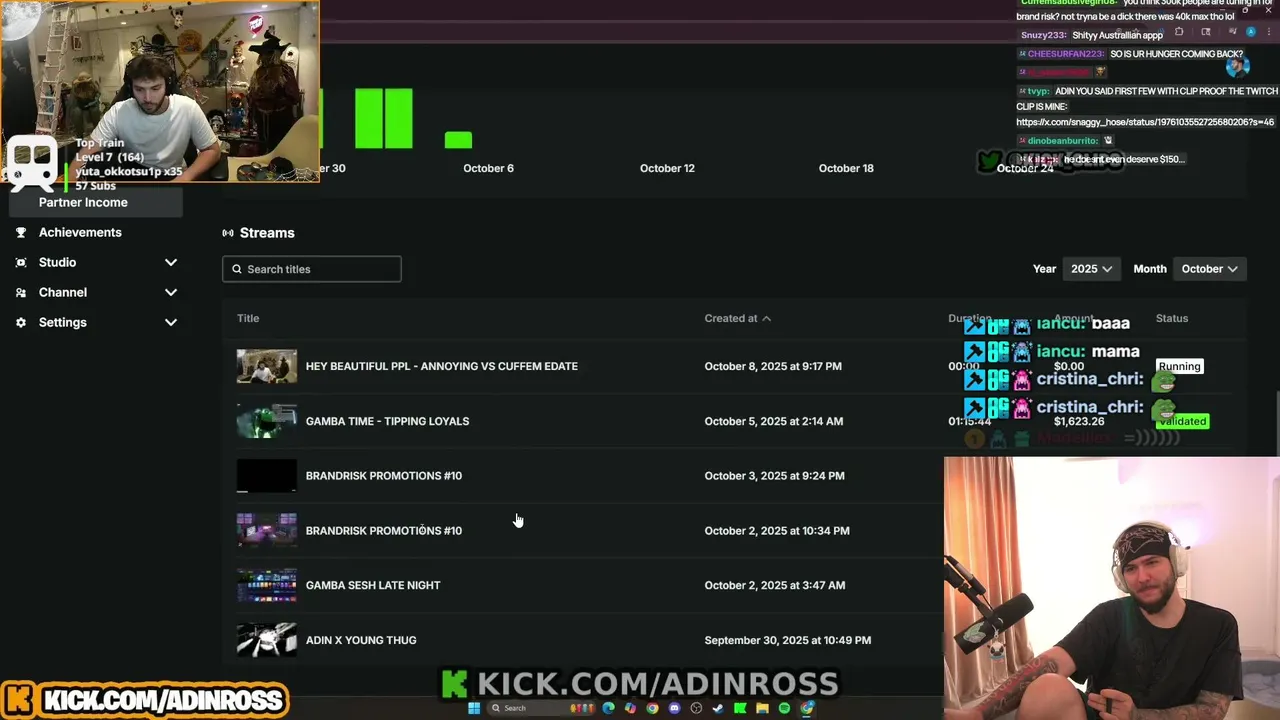1280x720 pixels.
Task: Open Discord from the taskbar
Action: pos(674,708)
